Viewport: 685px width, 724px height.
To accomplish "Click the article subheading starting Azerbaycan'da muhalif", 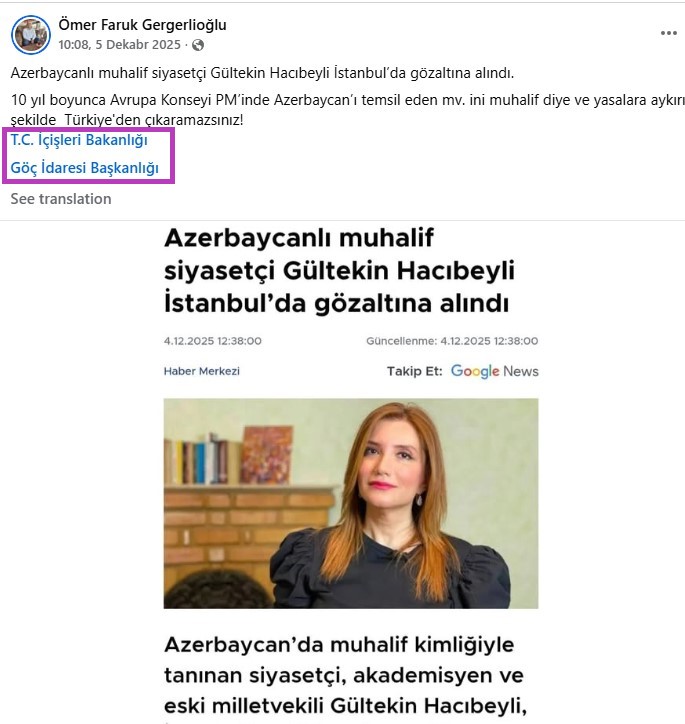I will (345, 675).
